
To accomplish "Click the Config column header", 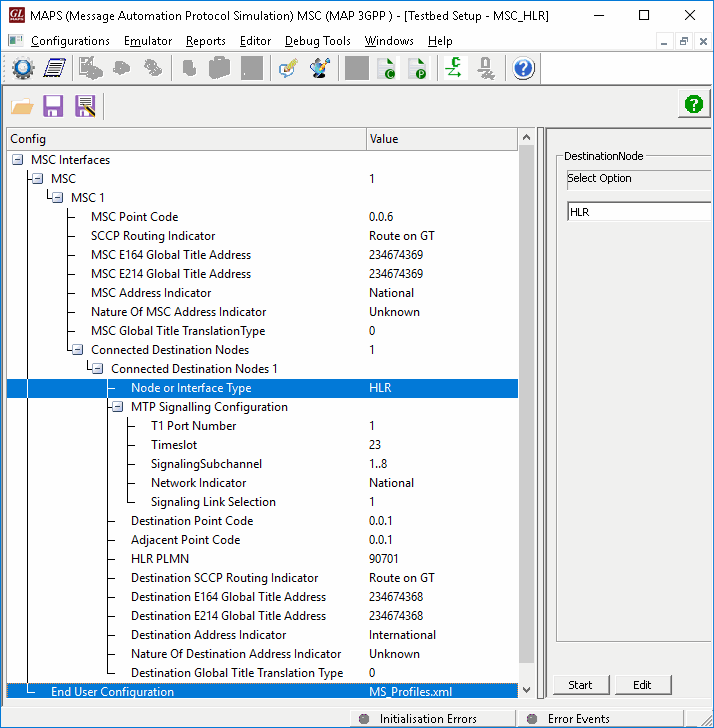I will (187, 139).
